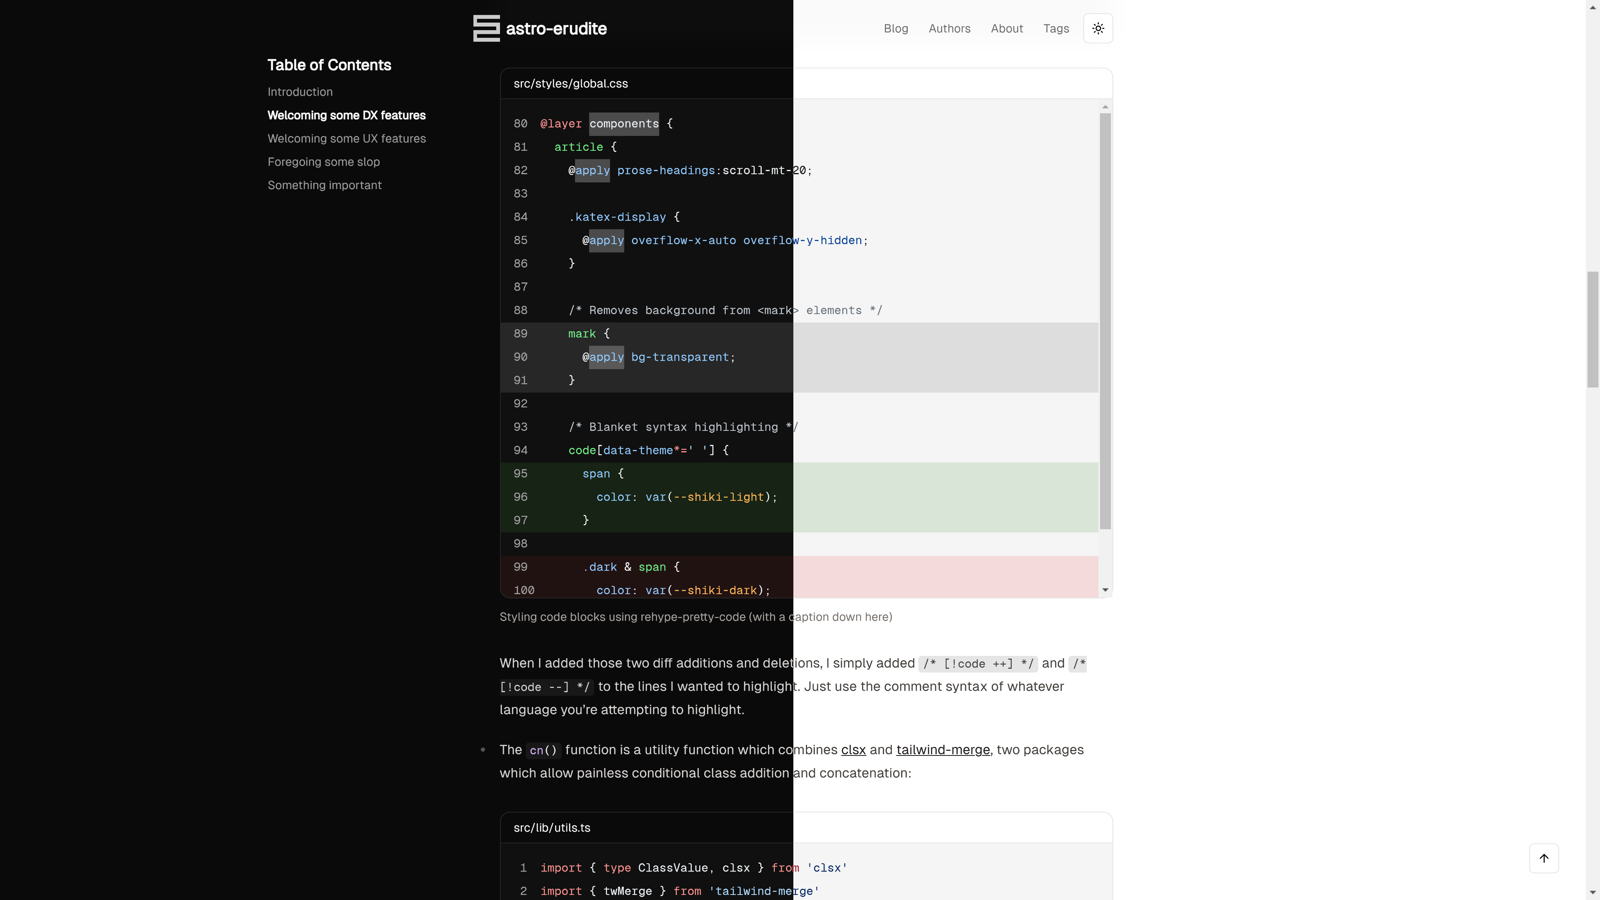The height and width of the screenshot is (900, 1600).
Task: Toggle the light/dark theme sun button
Action: pyautogui.click(x=1098, y=28)
